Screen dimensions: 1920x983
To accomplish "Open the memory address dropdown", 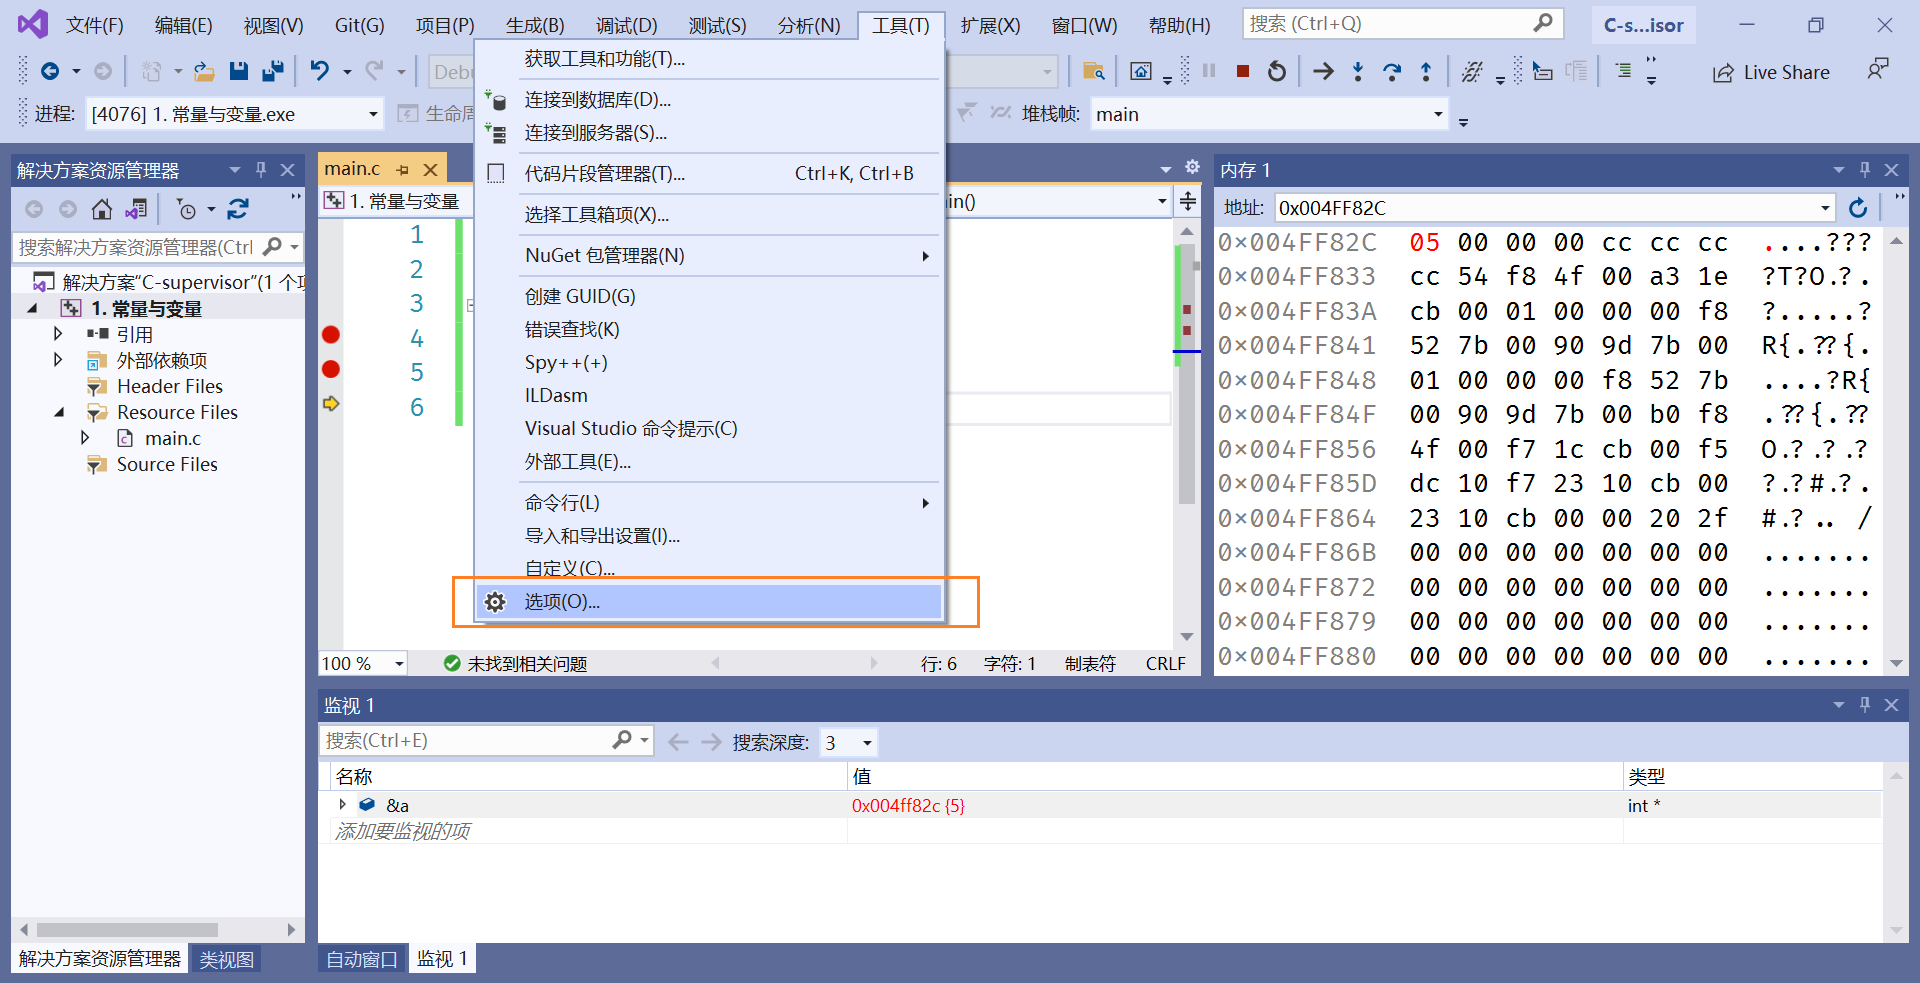I will point(1825,208).
